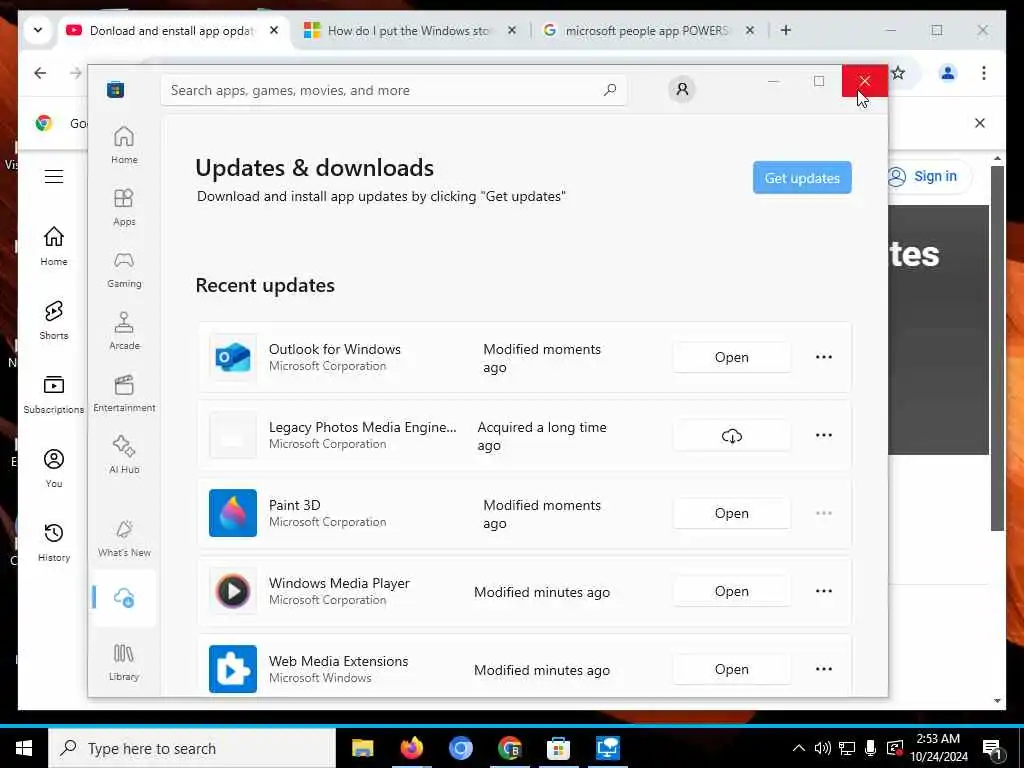Open Arcade section in Store sidebar

[124, 331]
